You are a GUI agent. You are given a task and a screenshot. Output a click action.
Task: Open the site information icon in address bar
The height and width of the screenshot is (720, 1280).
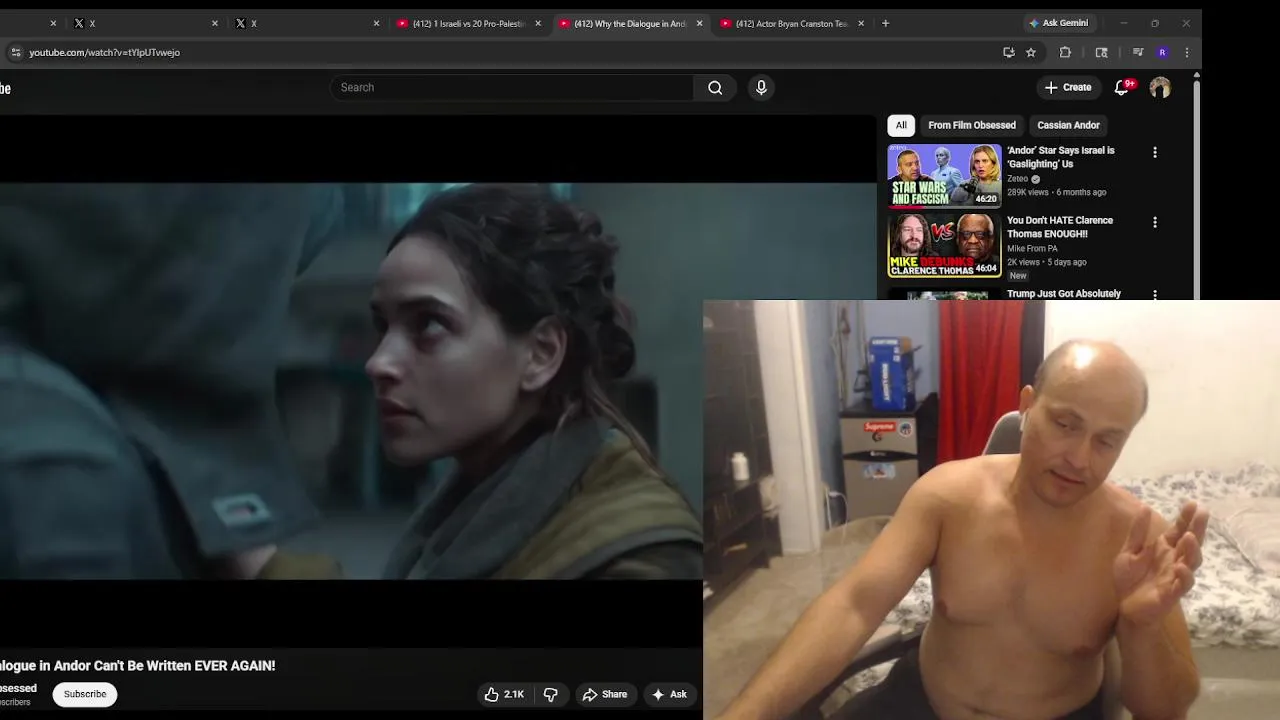click(x=15, y=52)
